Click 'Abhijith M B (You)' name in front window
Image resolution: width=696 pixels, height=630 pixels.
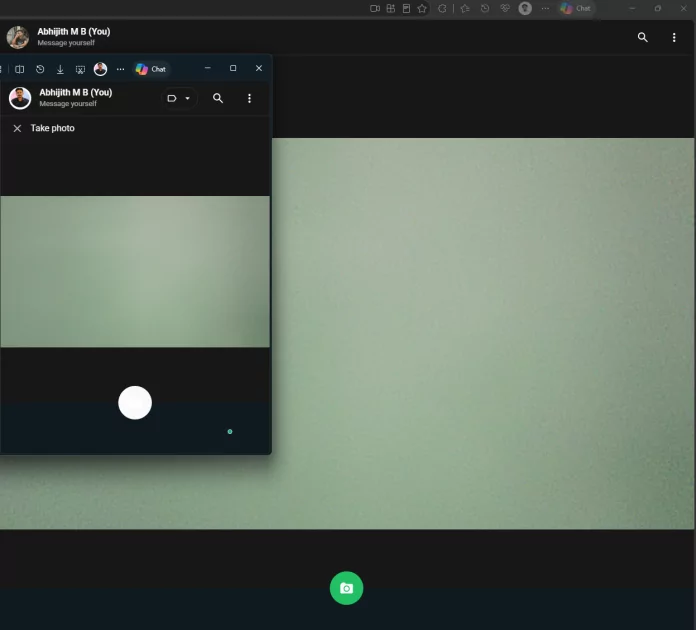75,92
